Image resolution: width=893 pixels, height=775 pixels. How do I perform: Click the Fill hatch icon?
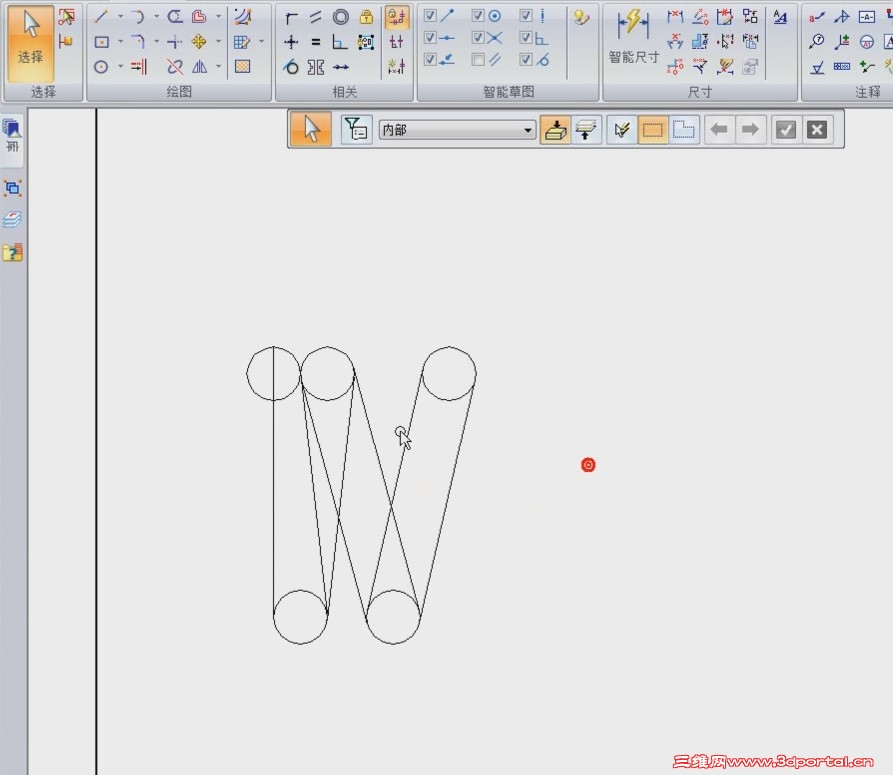[243, 67]
